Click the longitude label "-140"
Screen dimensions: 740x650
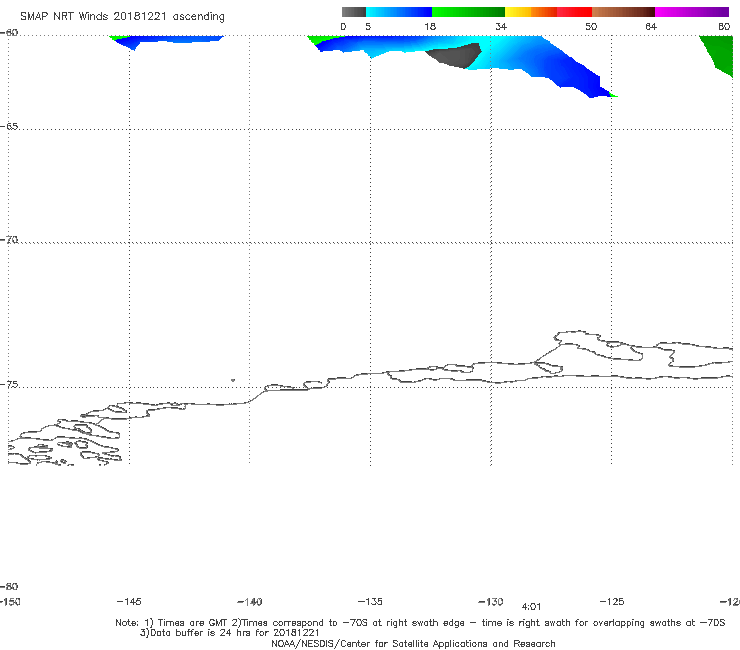click(250, 602)
